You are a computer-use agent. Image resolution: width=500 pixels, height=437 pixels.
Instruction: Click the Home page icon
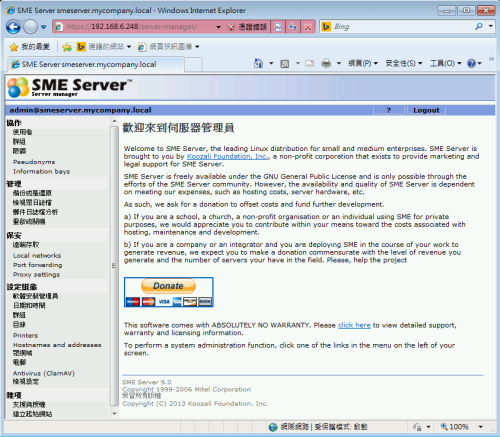(x=258, y=63)
